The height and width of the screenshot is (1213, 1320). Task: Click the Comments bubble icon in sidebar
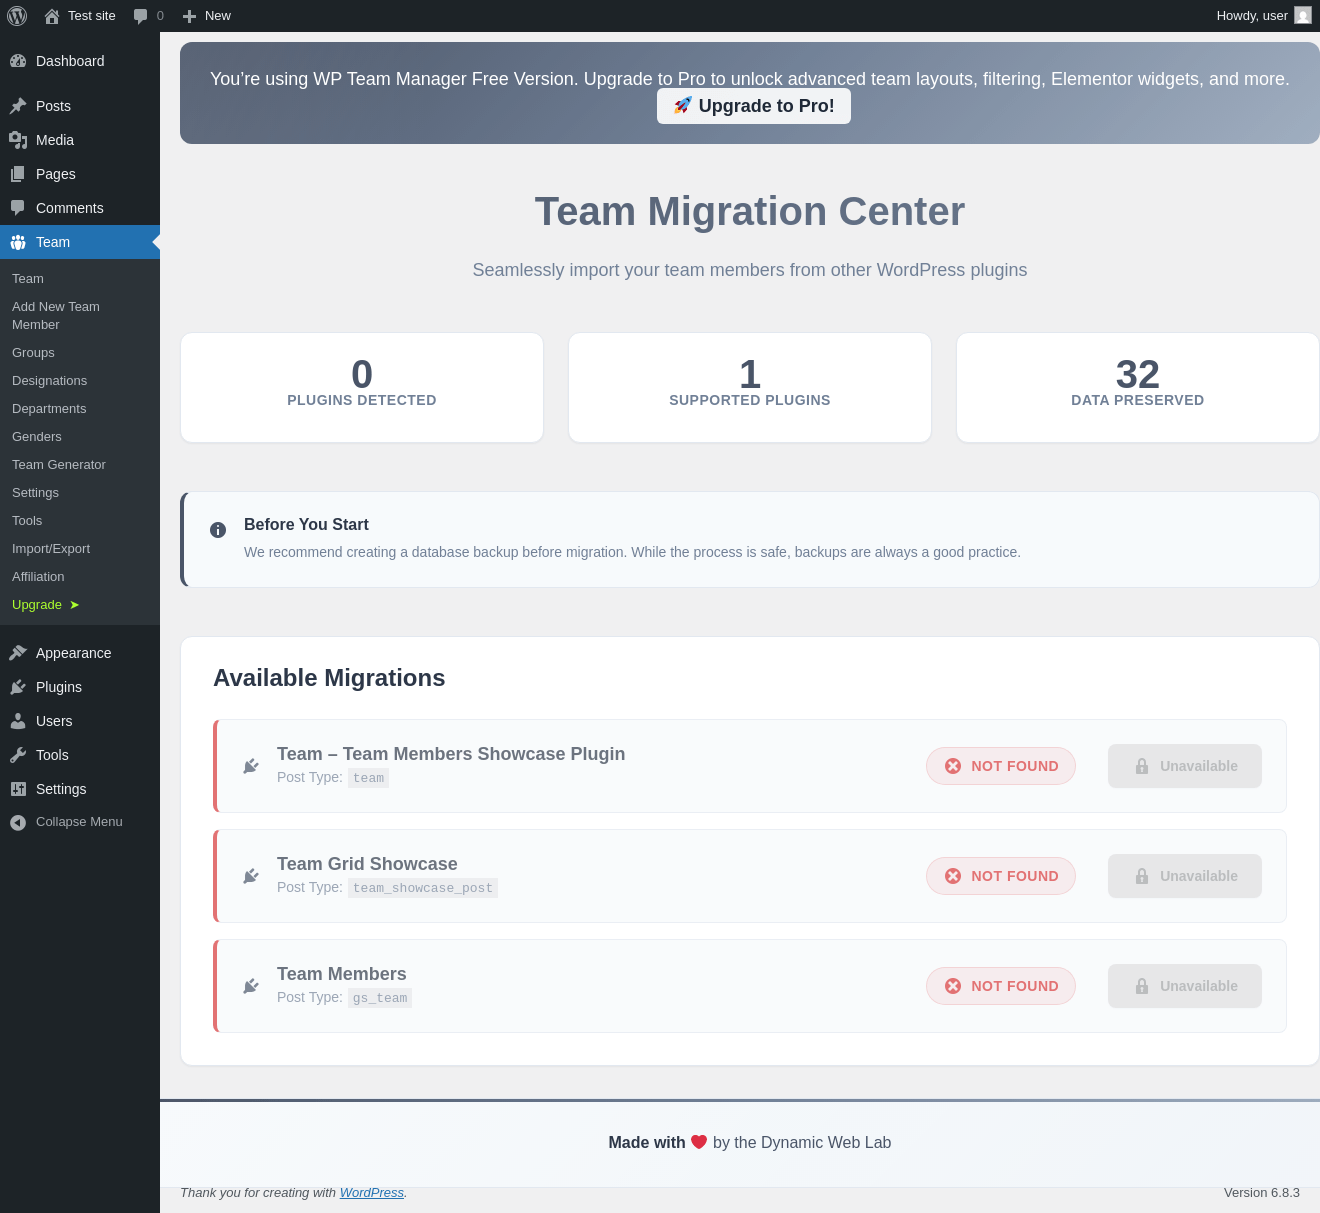(x=18, y=208)
